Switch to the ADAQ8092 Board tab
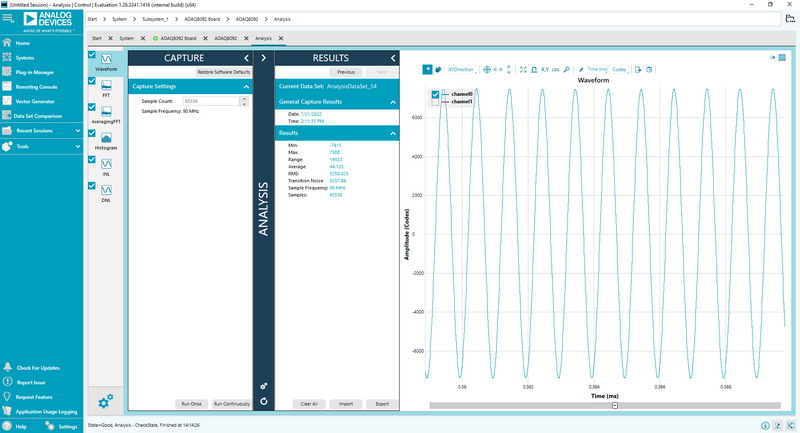800x433 pixels. 180,38
